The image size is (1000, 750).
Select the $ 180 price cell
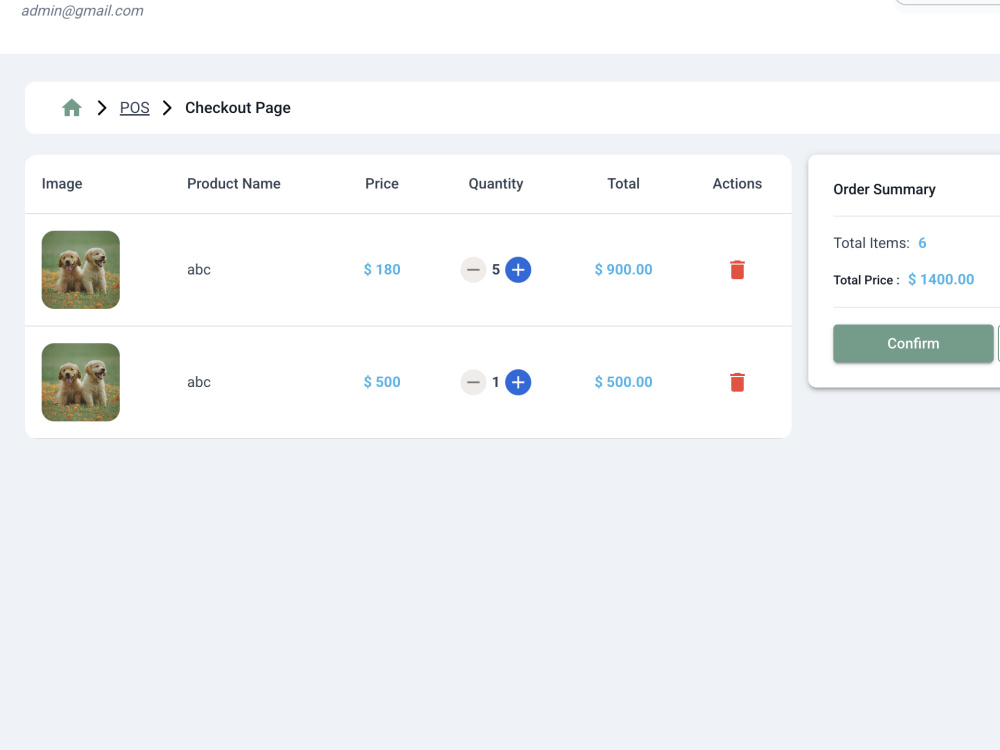pos(382,270)
